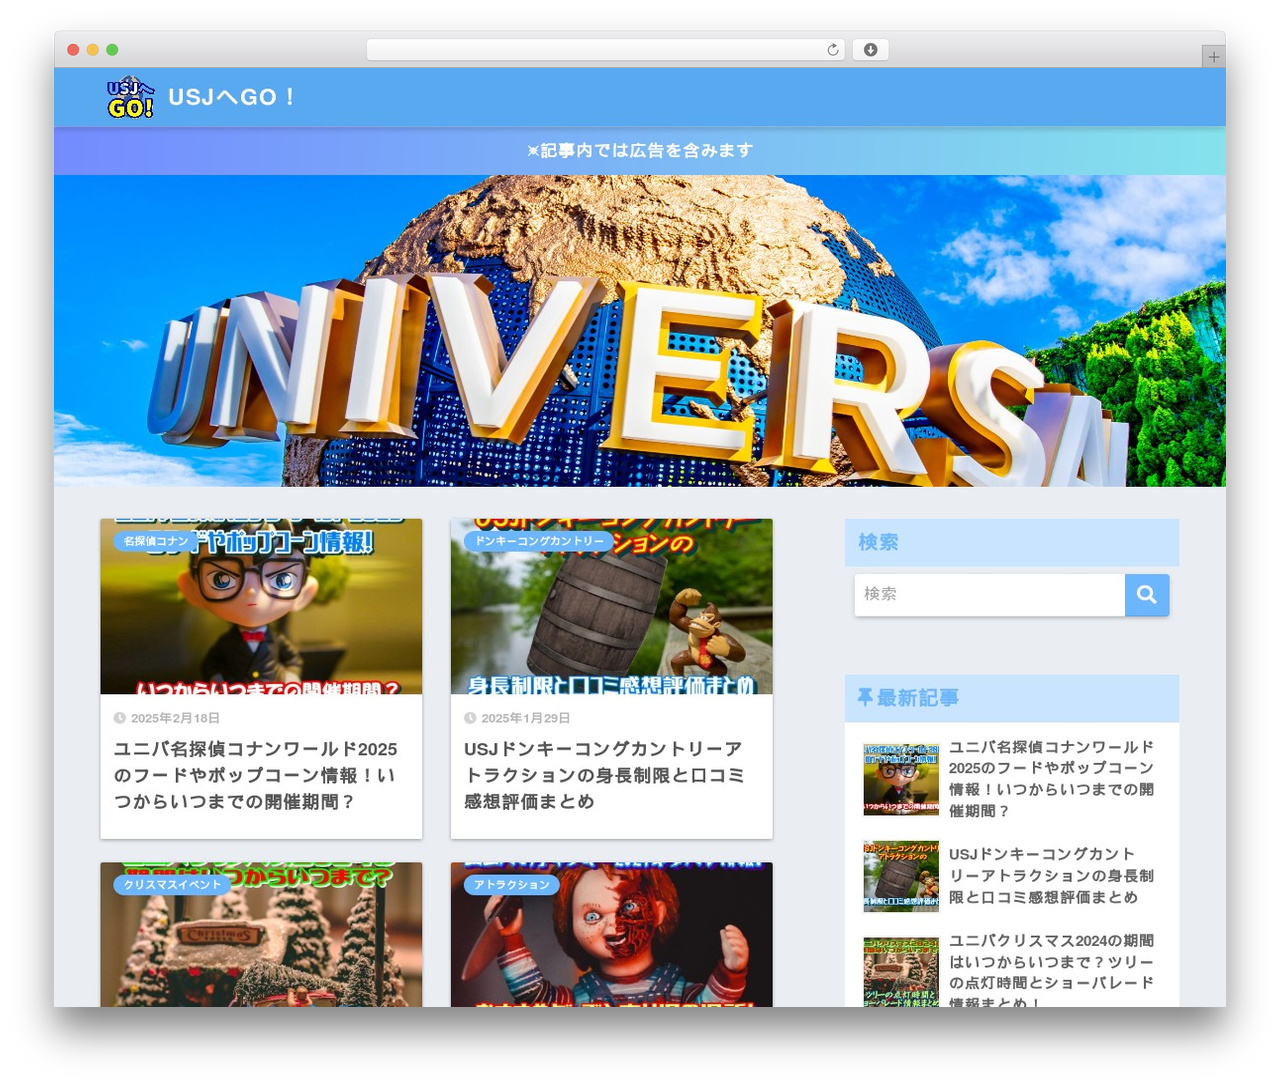This screenshot has width=1280, height=1084.
Task: Click the ※記事内では広告を含みます notice bar
Action: point(640,151)
